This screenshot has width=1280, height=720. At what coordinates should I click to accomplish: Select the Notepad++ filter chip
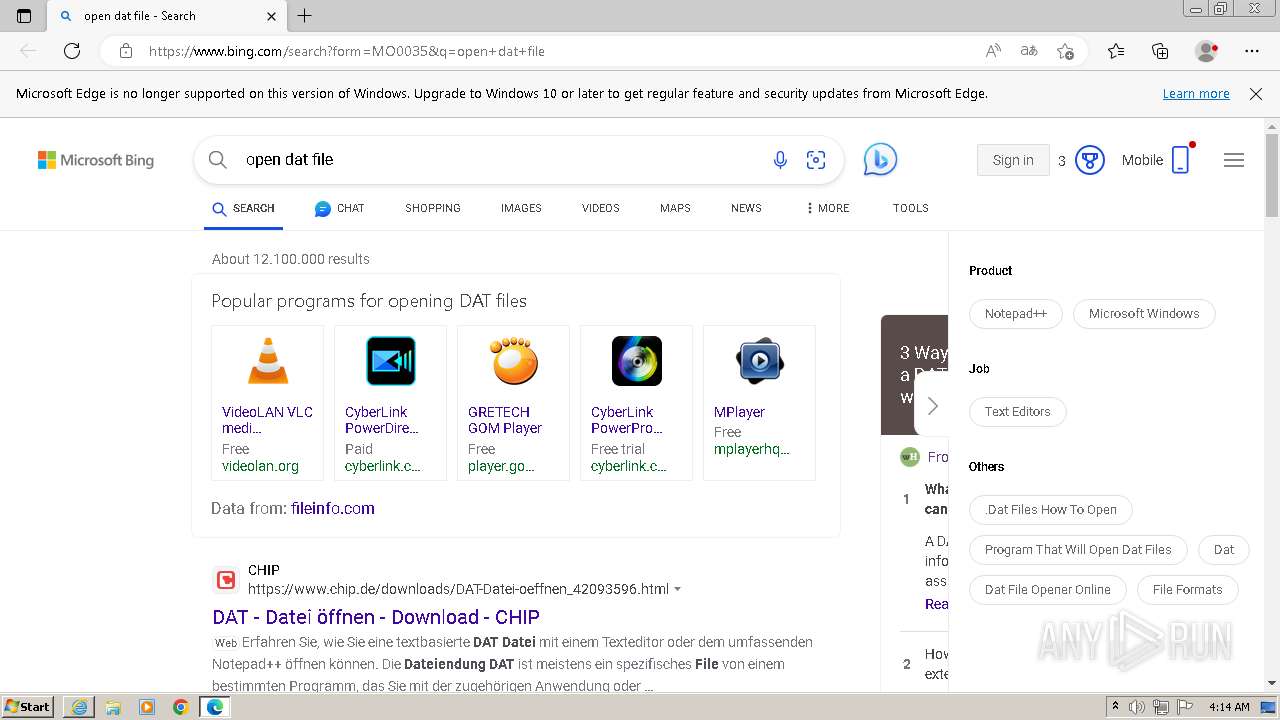1016,313
